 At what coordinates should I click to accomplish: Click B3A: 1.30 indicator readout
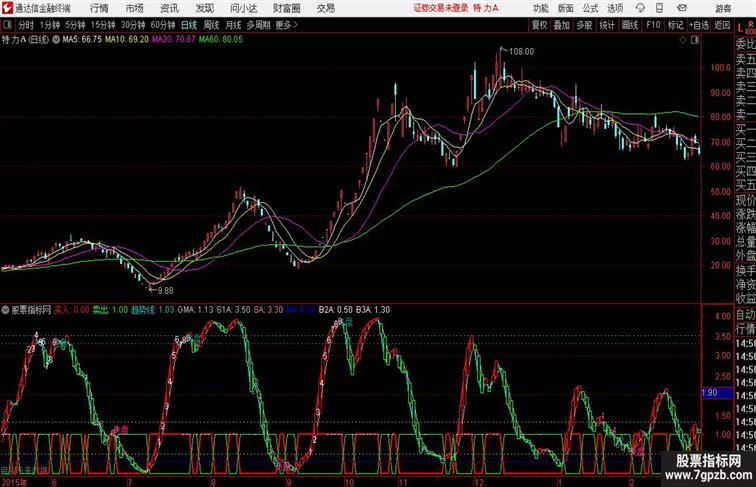[373, 310]
